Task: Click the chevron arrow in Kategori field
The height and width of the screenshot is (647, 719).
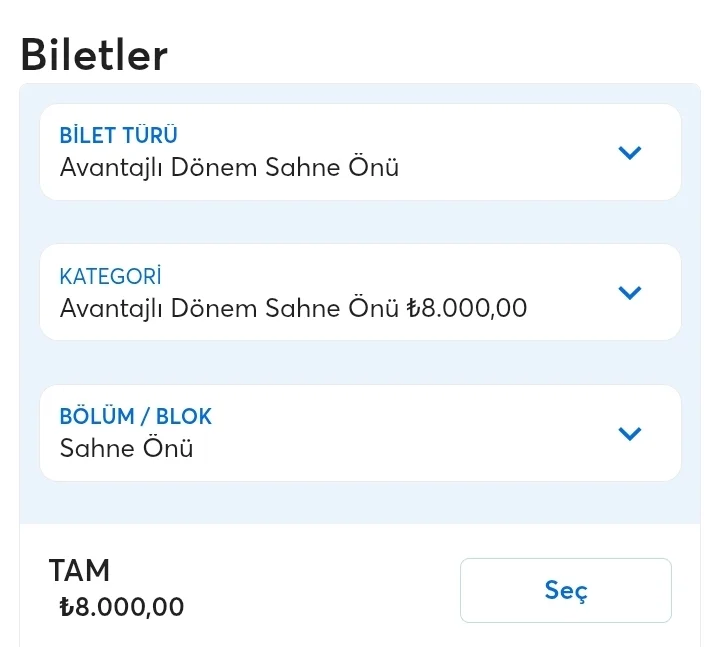Action: click(629, 293)
